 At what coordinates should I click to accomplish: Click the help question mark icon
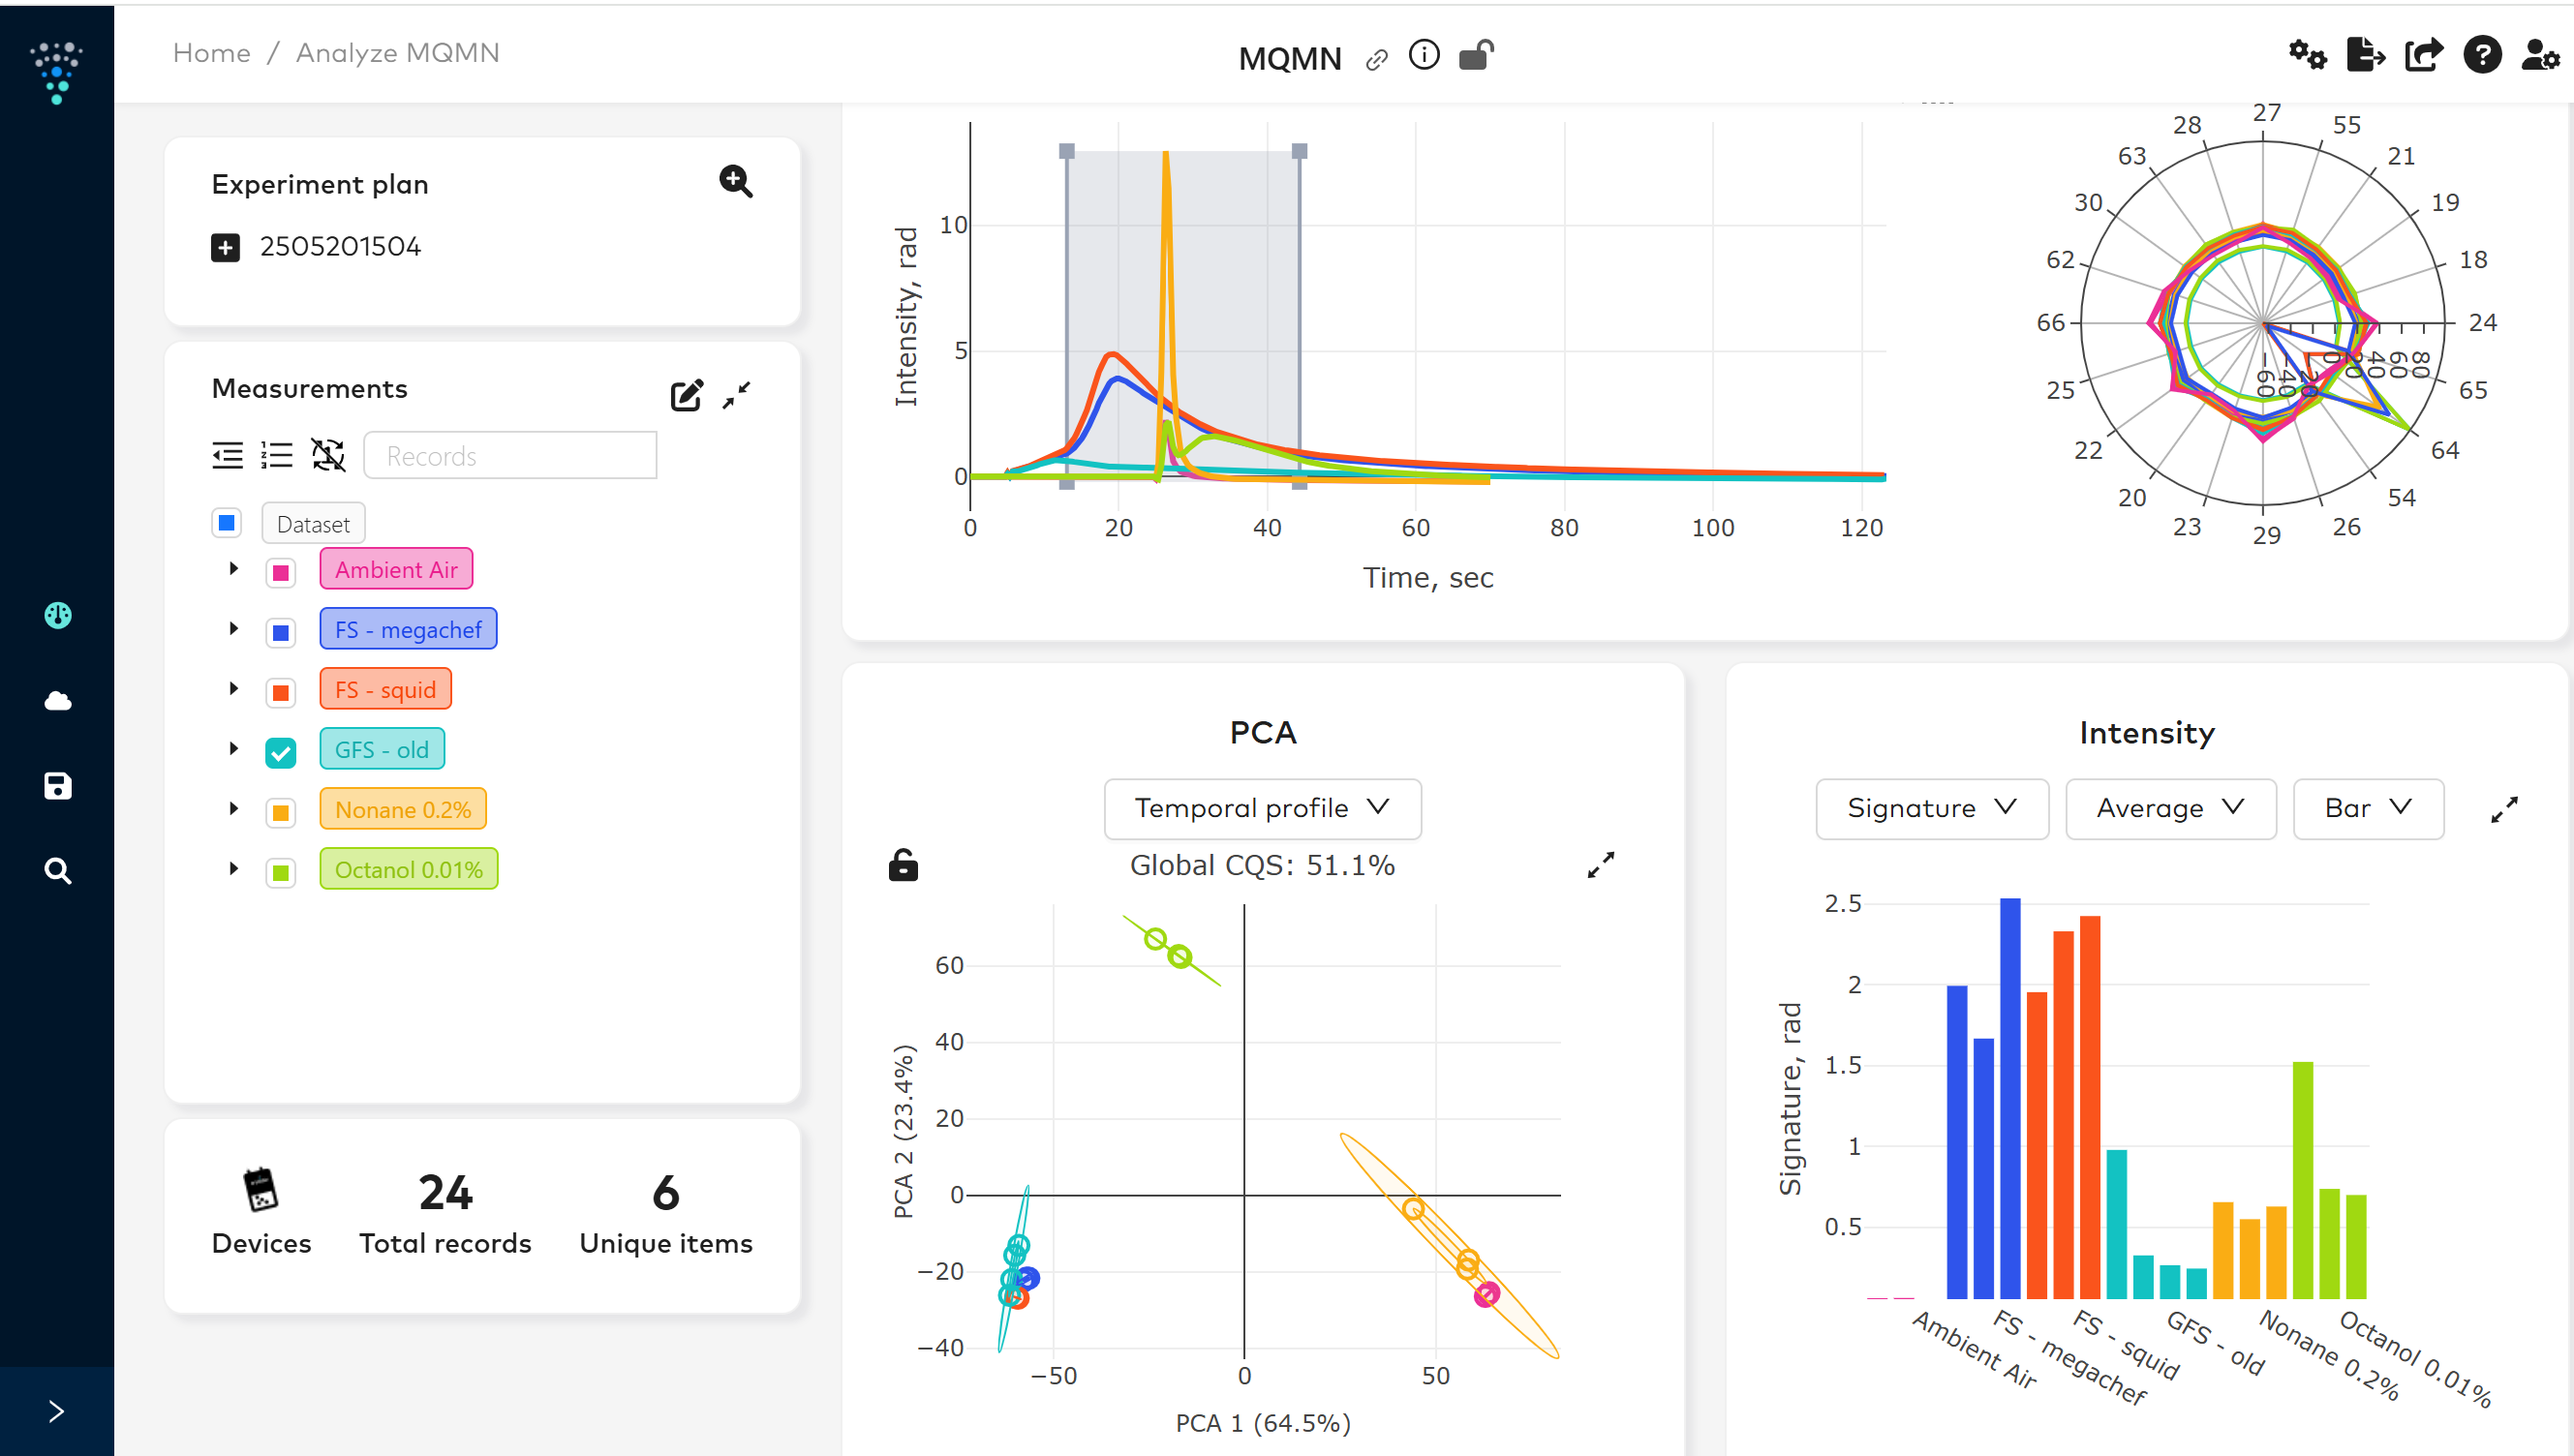[2481, 55]
